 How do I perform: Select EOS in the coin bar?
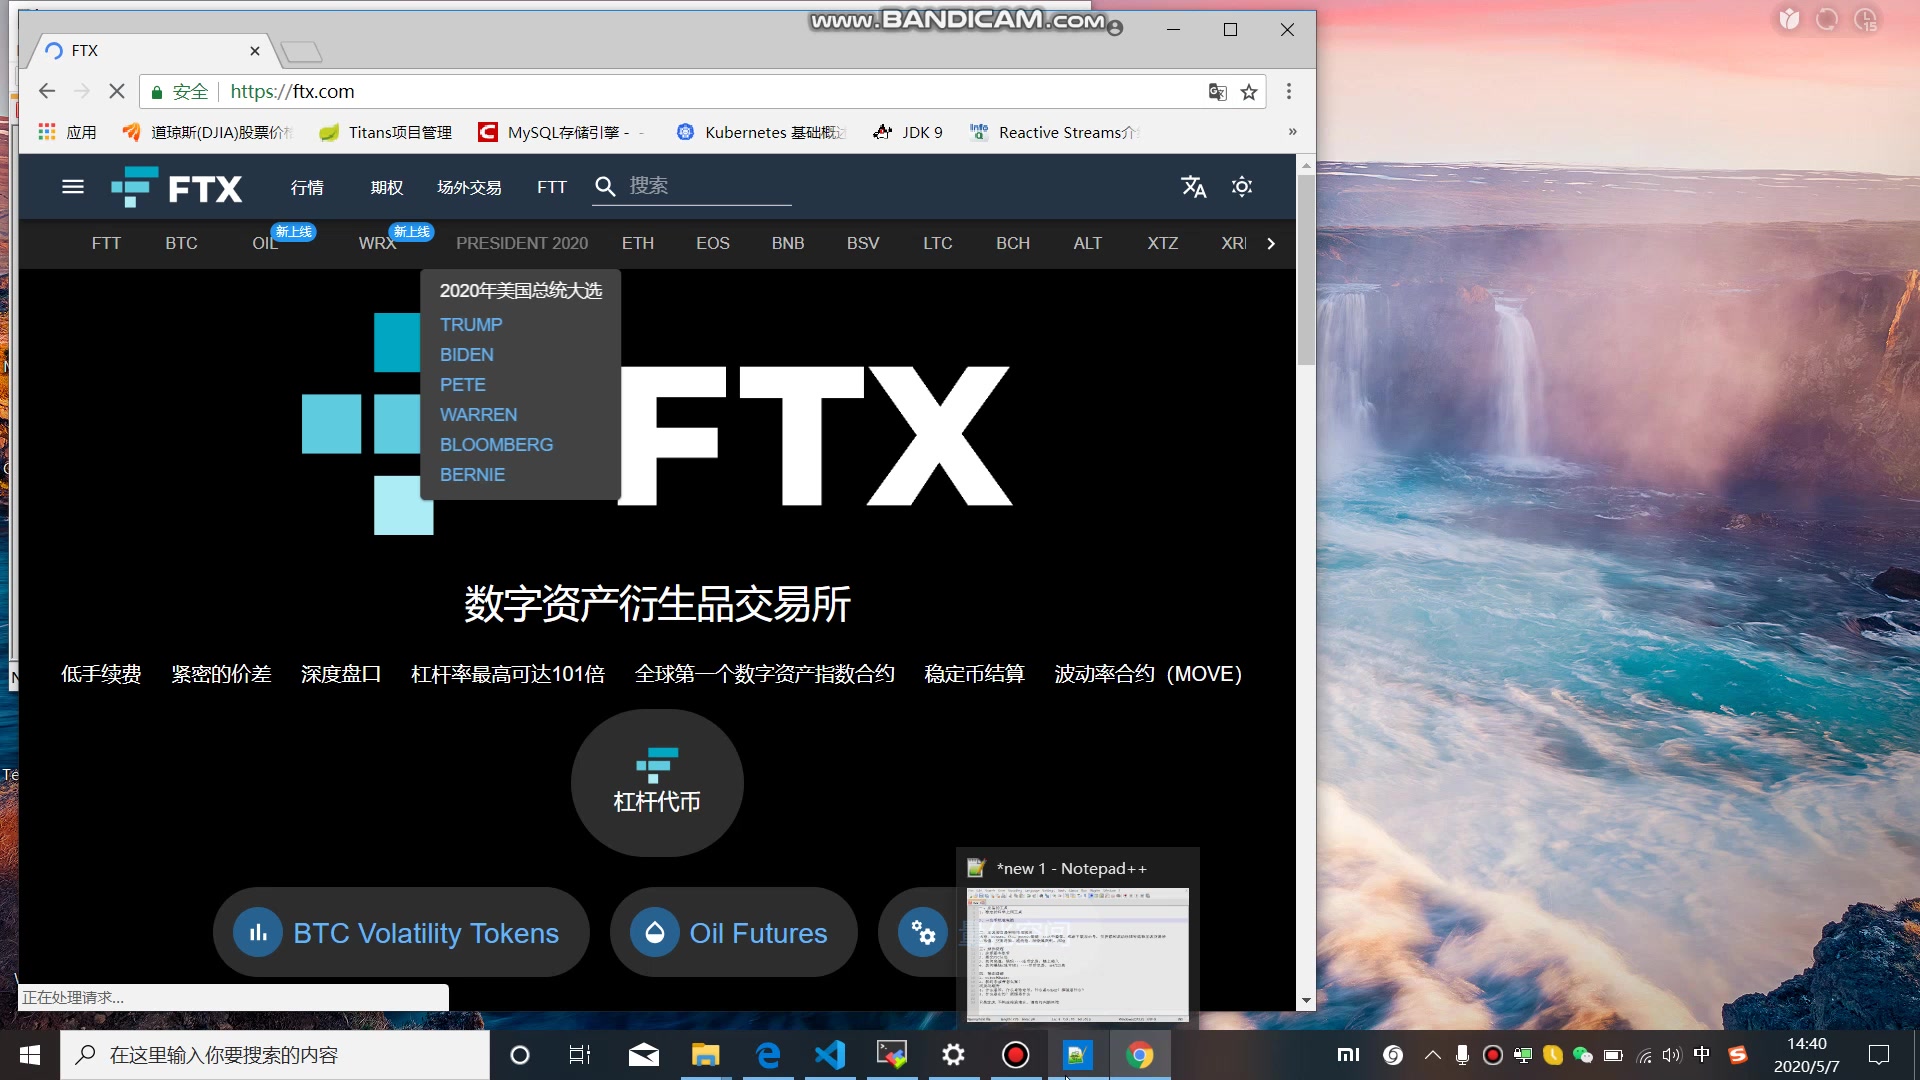[x=713, y=243]
